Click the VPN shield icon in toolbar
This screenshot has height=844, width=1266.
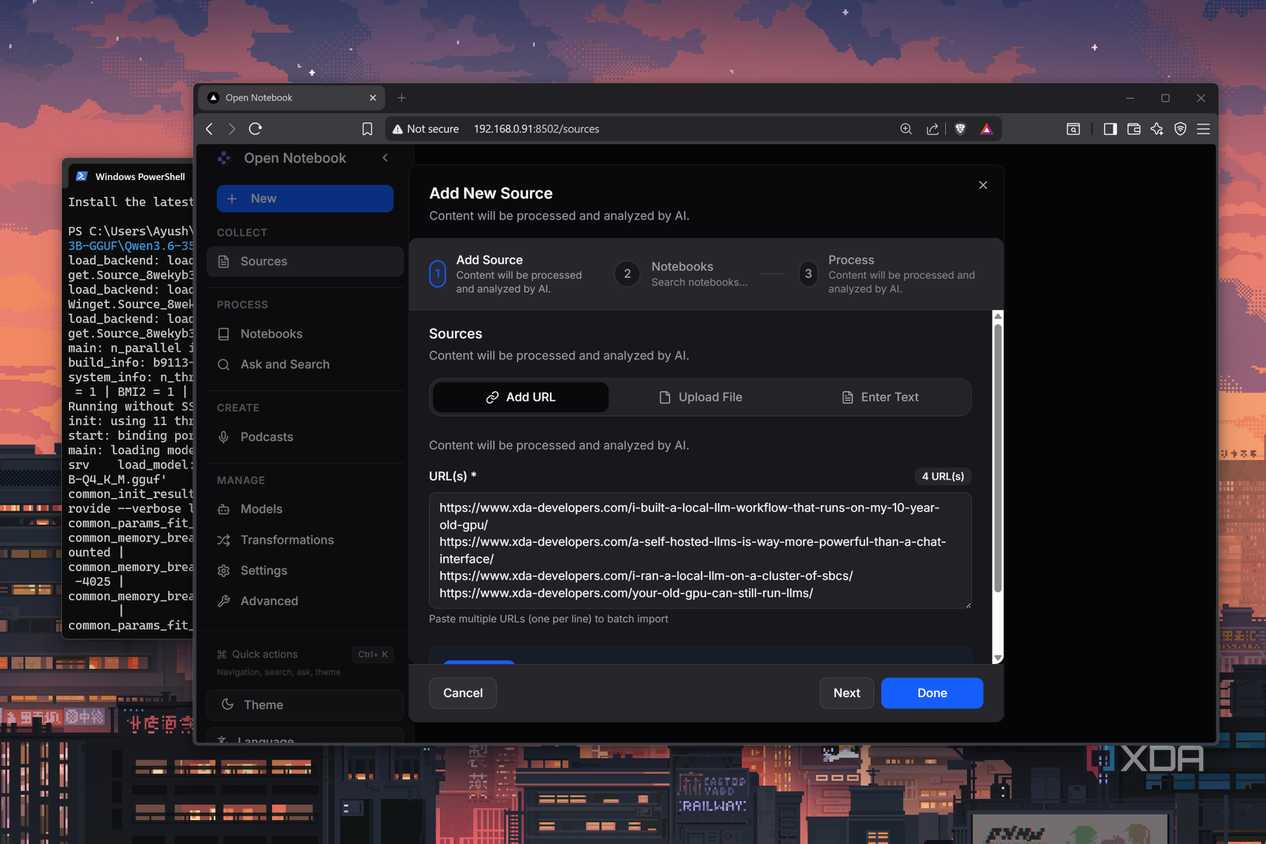[x=1180, y=129]
